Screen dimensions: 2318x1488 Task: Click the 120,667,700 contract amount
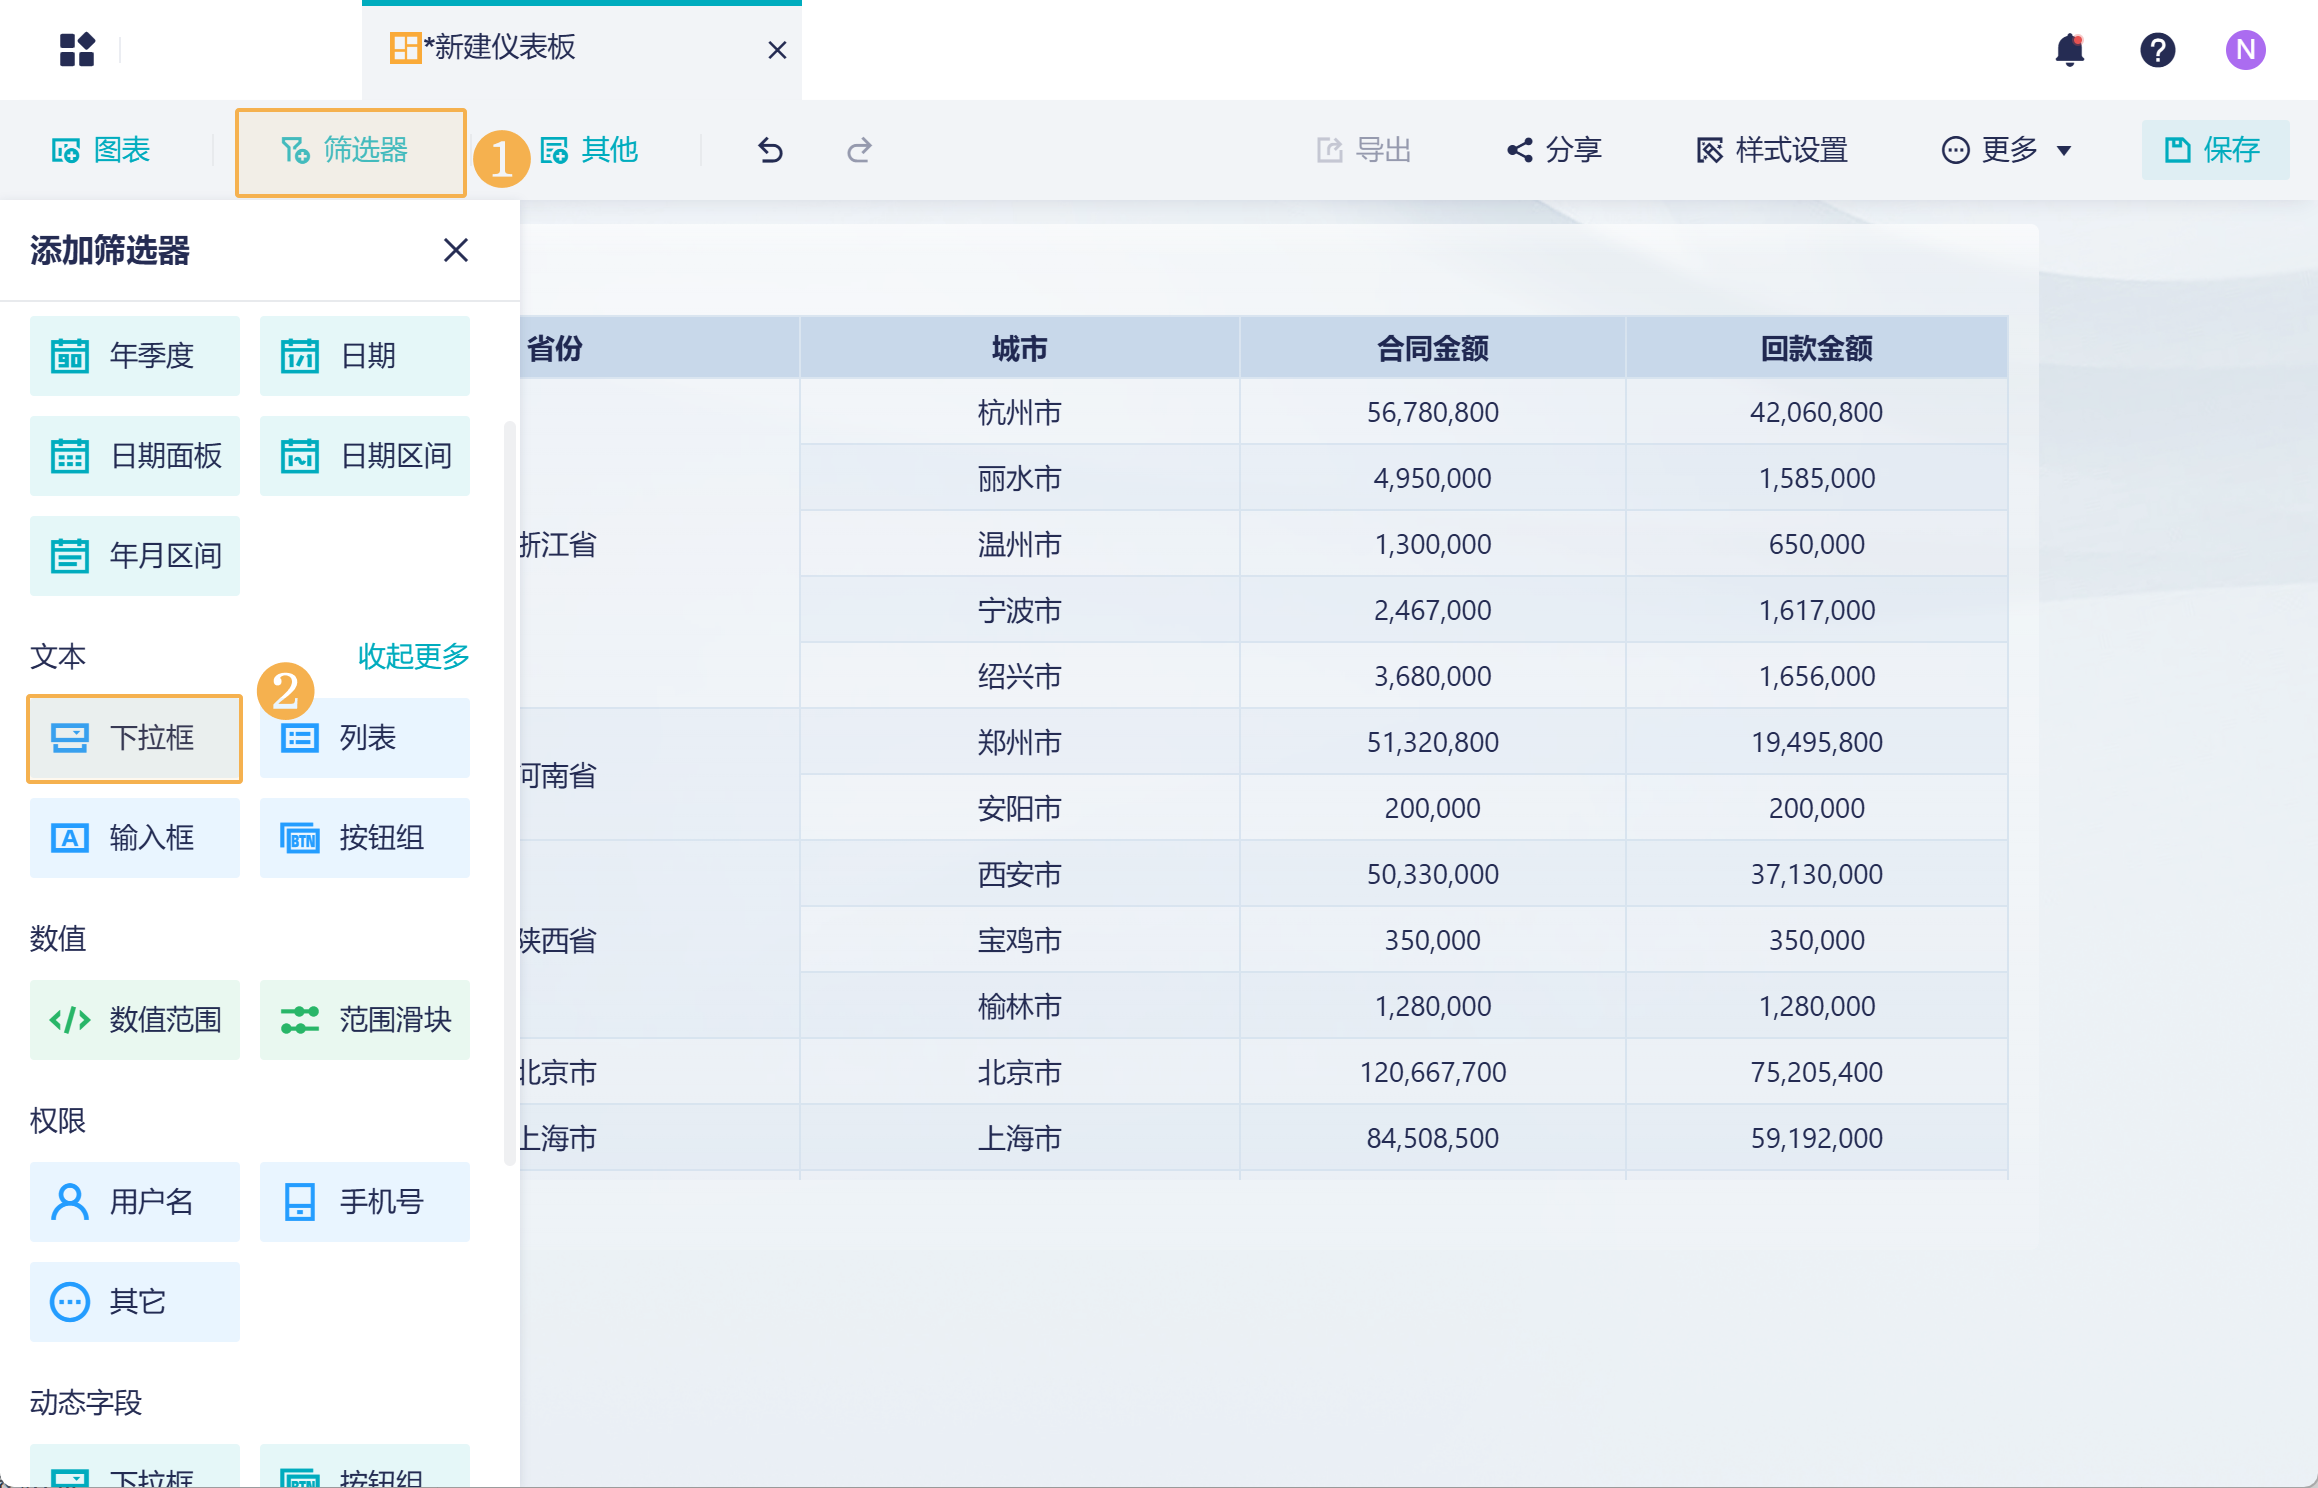tap(1432, 1072)
